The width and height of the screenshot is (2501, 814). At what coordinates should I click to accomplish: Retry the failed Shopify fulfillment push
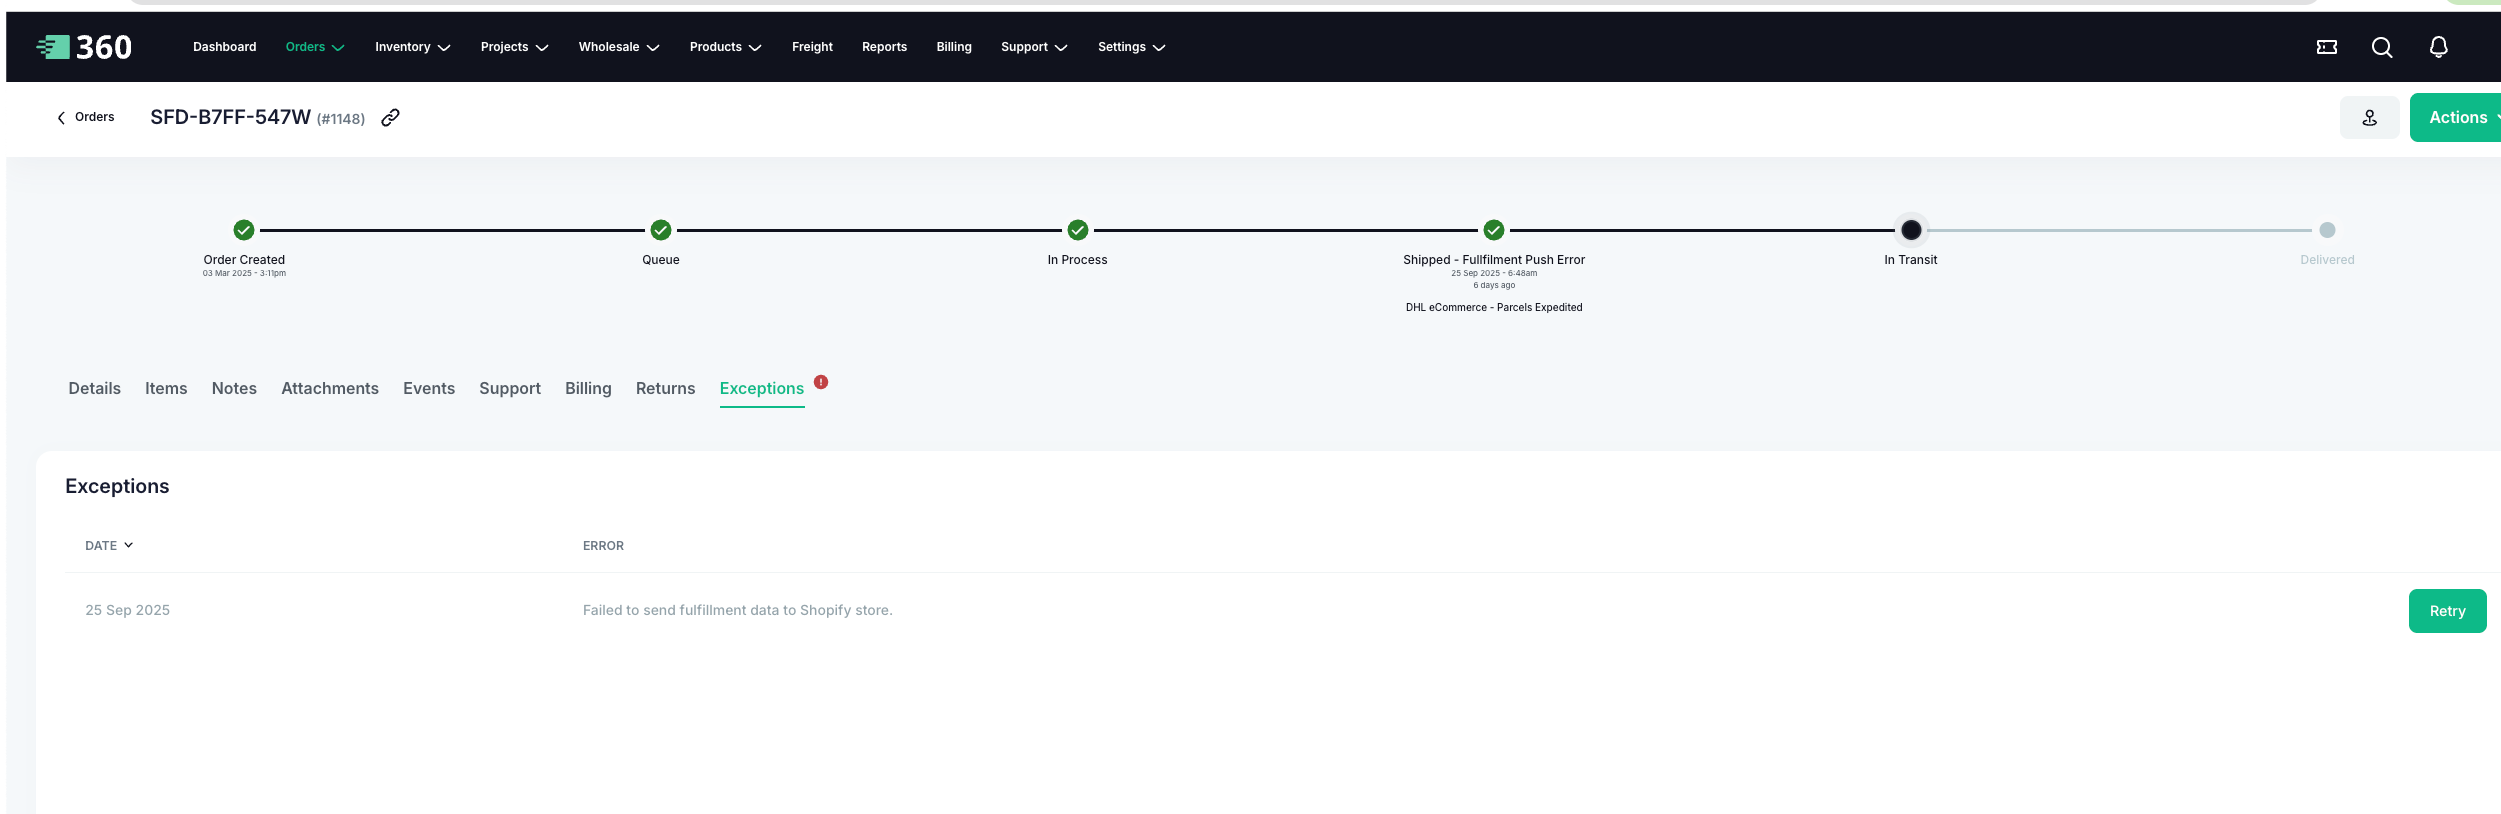pos(2446,611)
